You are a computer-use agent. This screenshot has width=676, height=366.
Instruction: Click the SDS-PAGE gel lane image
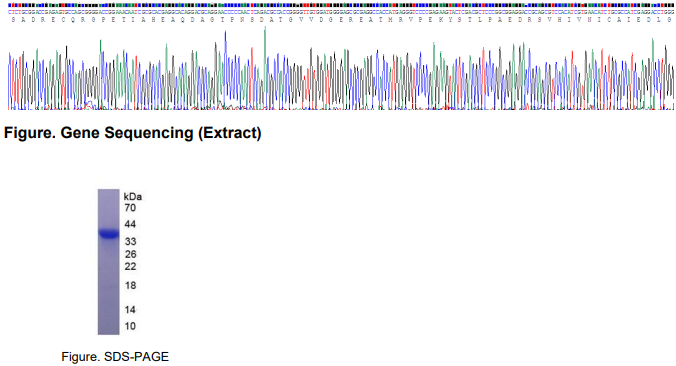(109, 262)
